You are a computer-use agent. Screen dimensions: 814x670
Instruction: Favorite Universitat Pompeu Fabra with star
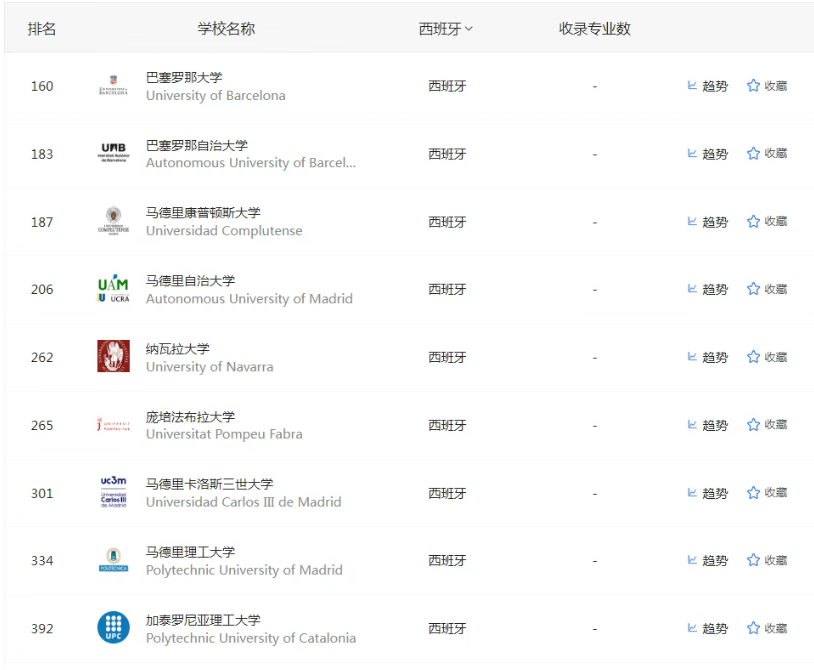(x=767, y=425)
